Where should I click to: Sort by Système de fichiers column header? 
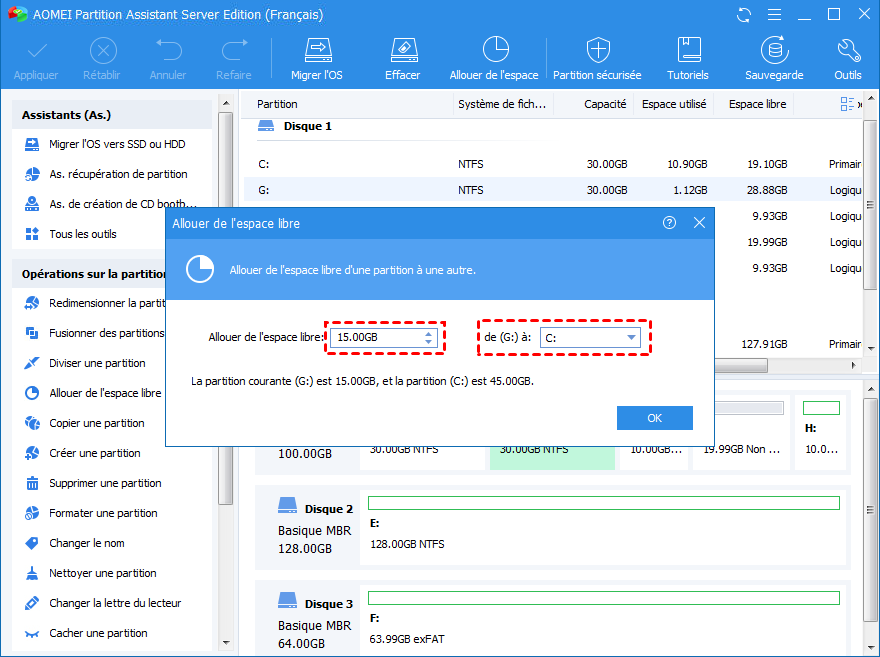tap(502, 104)
